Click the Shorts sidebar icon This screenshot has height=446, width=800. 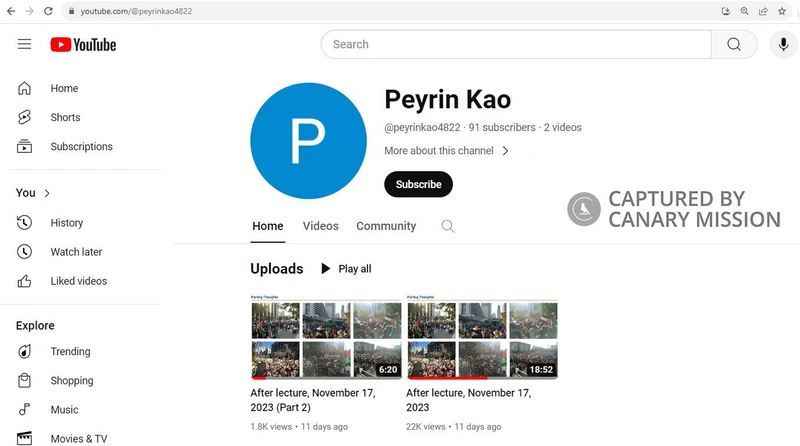point(24,117)
